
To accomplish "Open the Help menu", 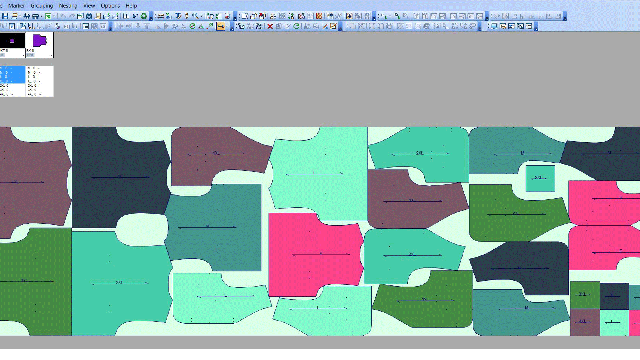I will pyautogui.click(x=131, y=6).
